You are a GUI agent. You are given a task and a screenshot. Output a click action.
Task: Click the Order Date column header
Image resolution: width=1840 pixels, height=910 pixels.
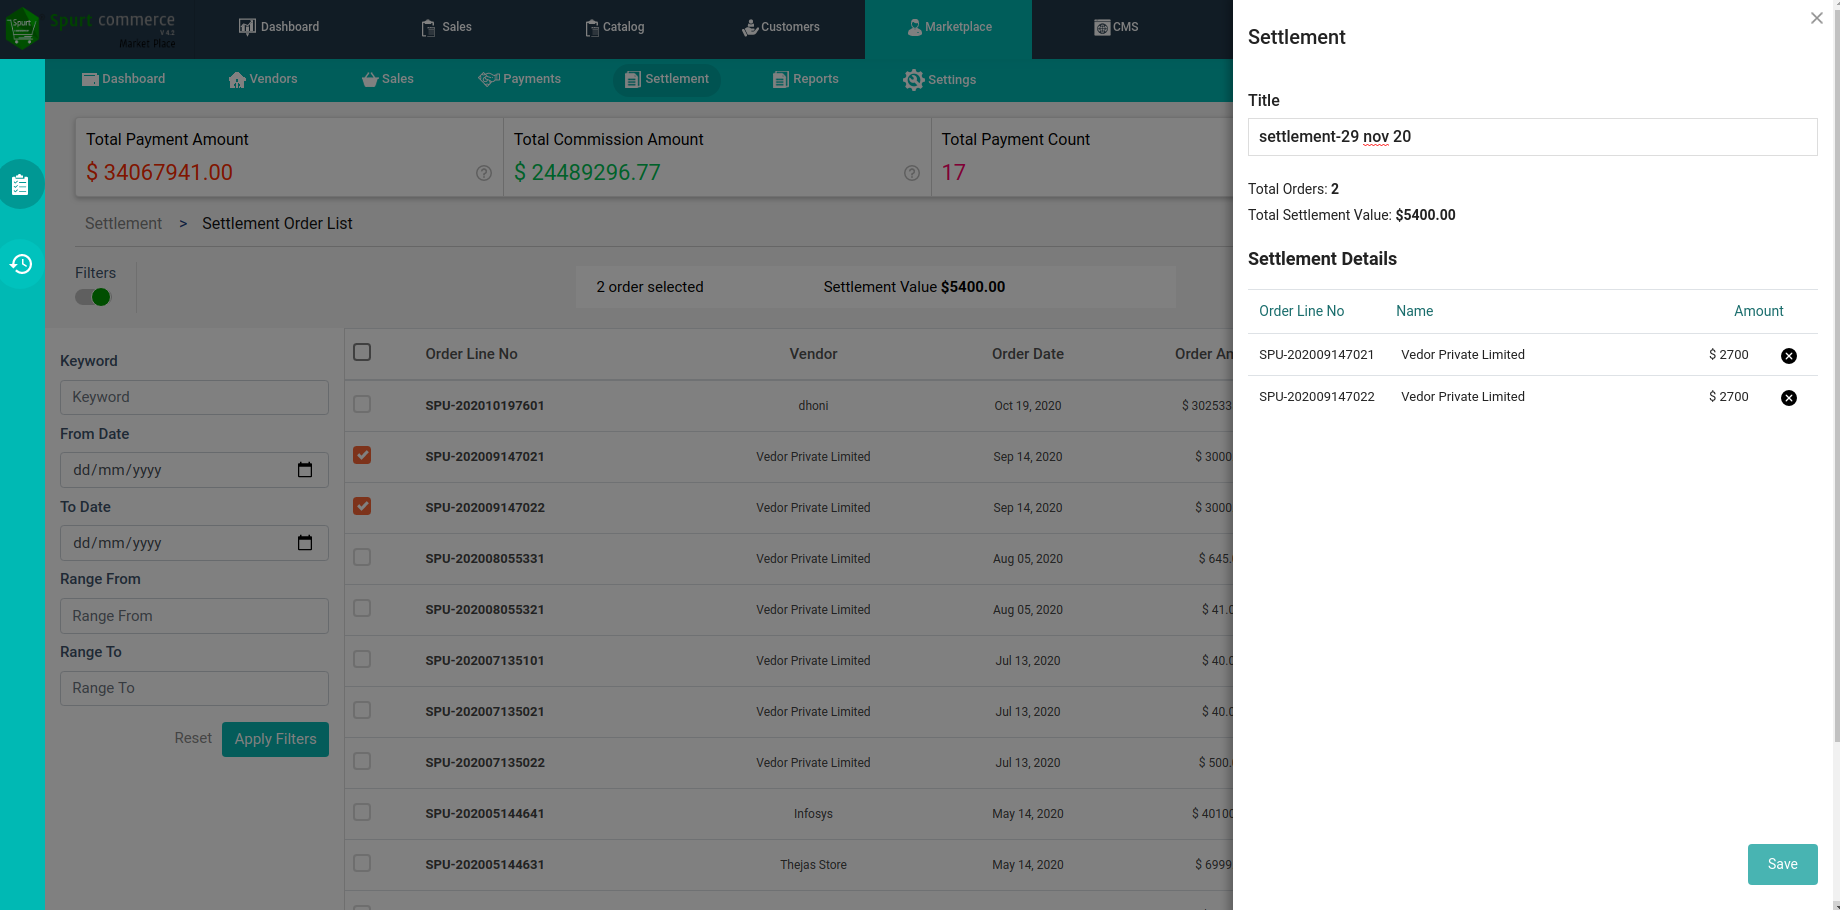click(x=1027, y=354)
